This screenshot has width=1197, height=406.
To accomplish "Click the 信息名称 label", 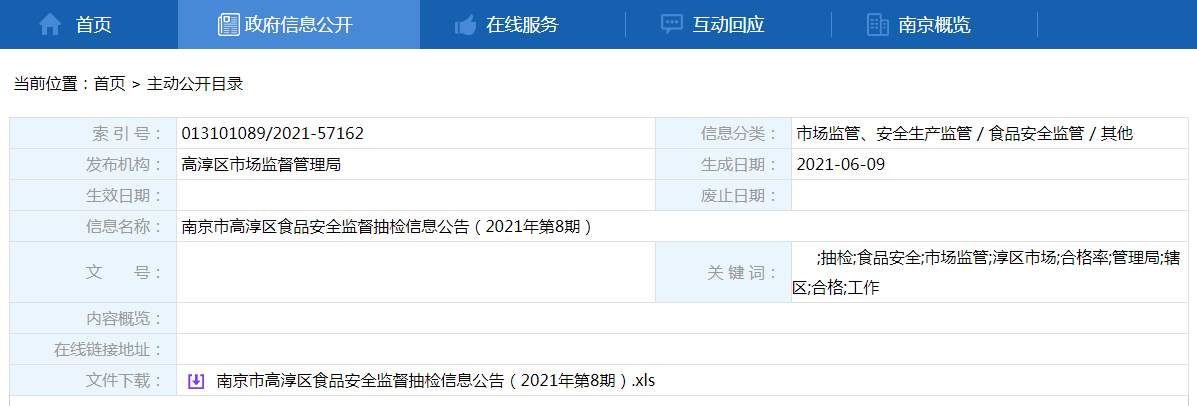I will (x=124, y=227).
